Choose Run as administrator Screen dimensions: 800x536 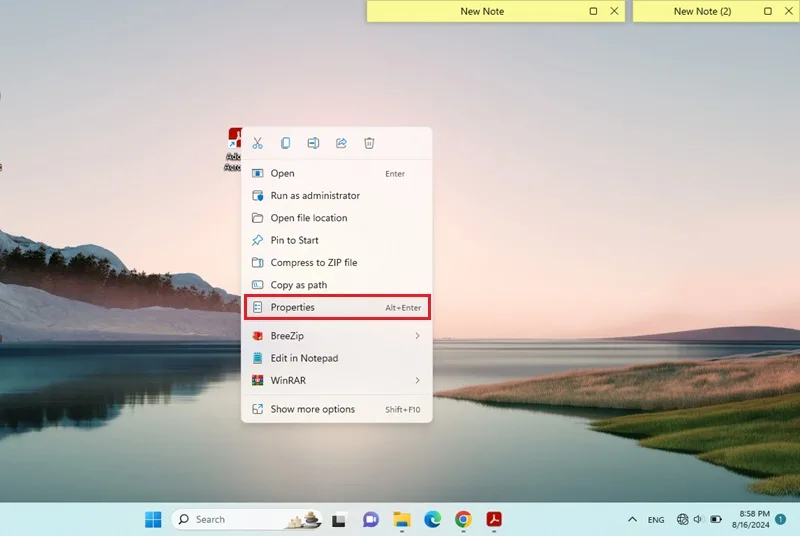(337, 196)
